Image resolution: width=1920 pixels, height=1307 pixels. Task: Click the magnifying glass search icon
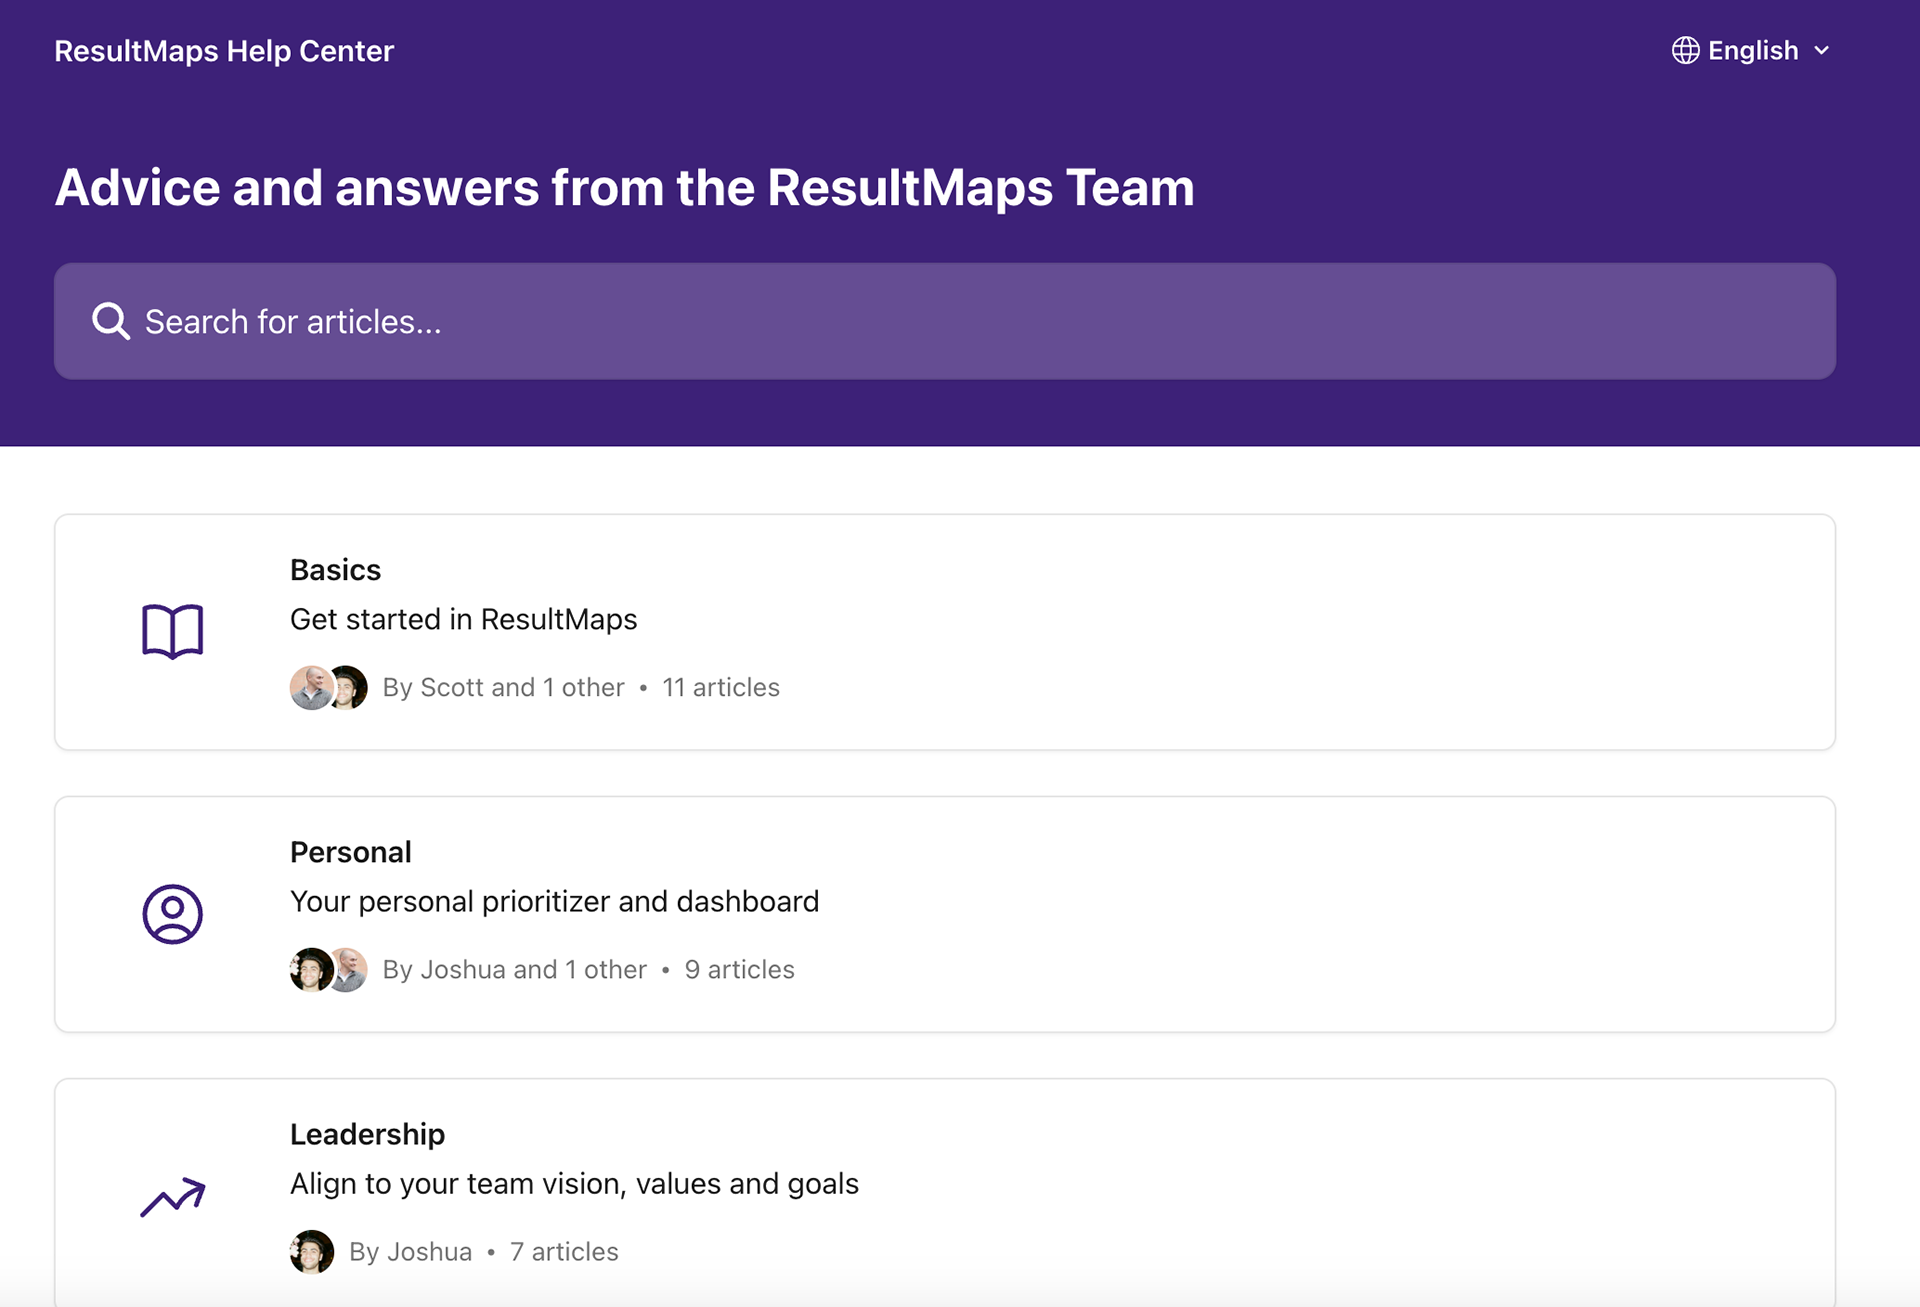point(111,321)
